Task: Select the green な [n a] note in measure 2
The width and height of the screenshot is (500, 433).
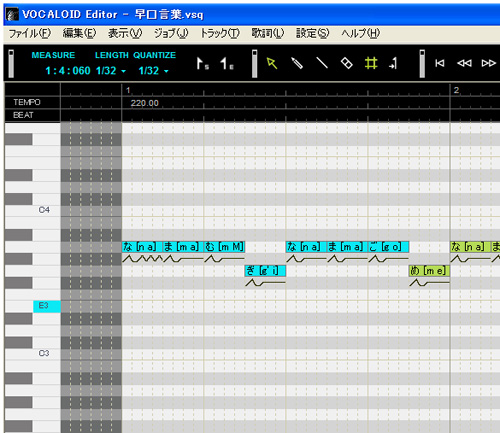Action: pos(470,247)
